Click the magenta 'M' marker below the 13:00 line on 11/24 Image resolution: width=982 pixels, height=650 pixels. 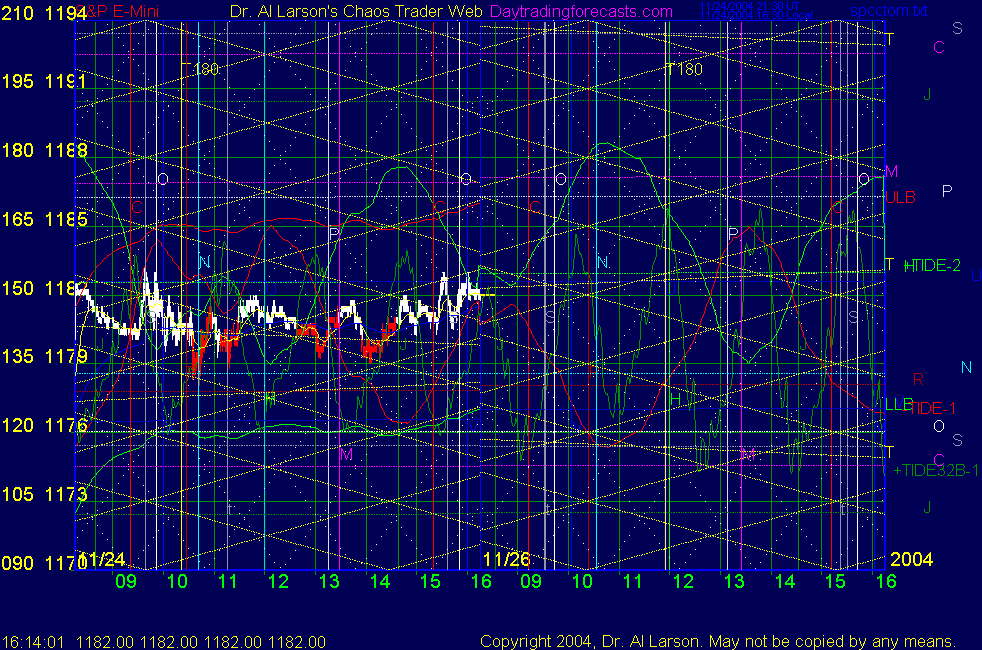346,454
